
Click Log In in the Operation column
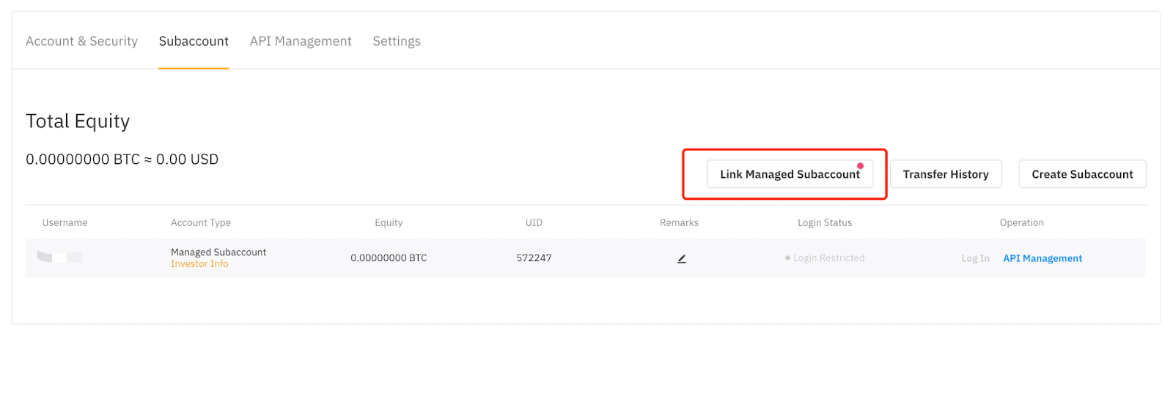pos(975,258)
